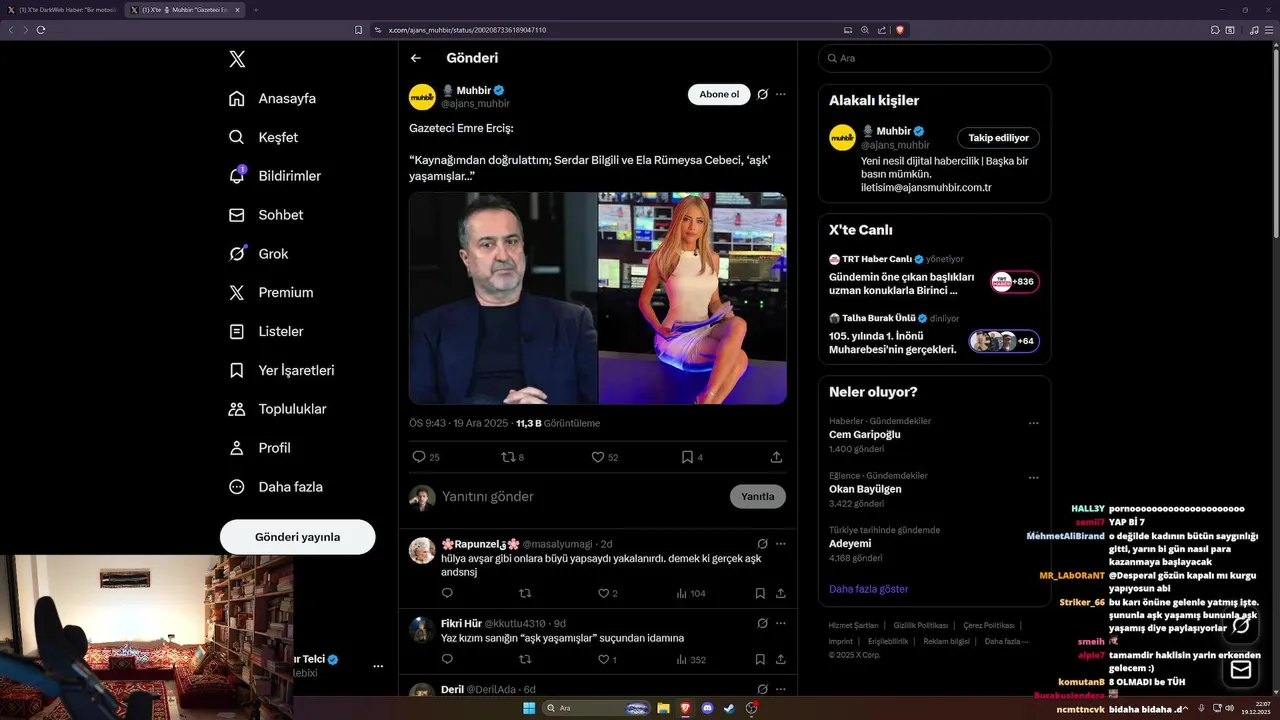Click the Grok icon on Muhbir post
The image size is (1280, 720).
click(x=762, y=94)
